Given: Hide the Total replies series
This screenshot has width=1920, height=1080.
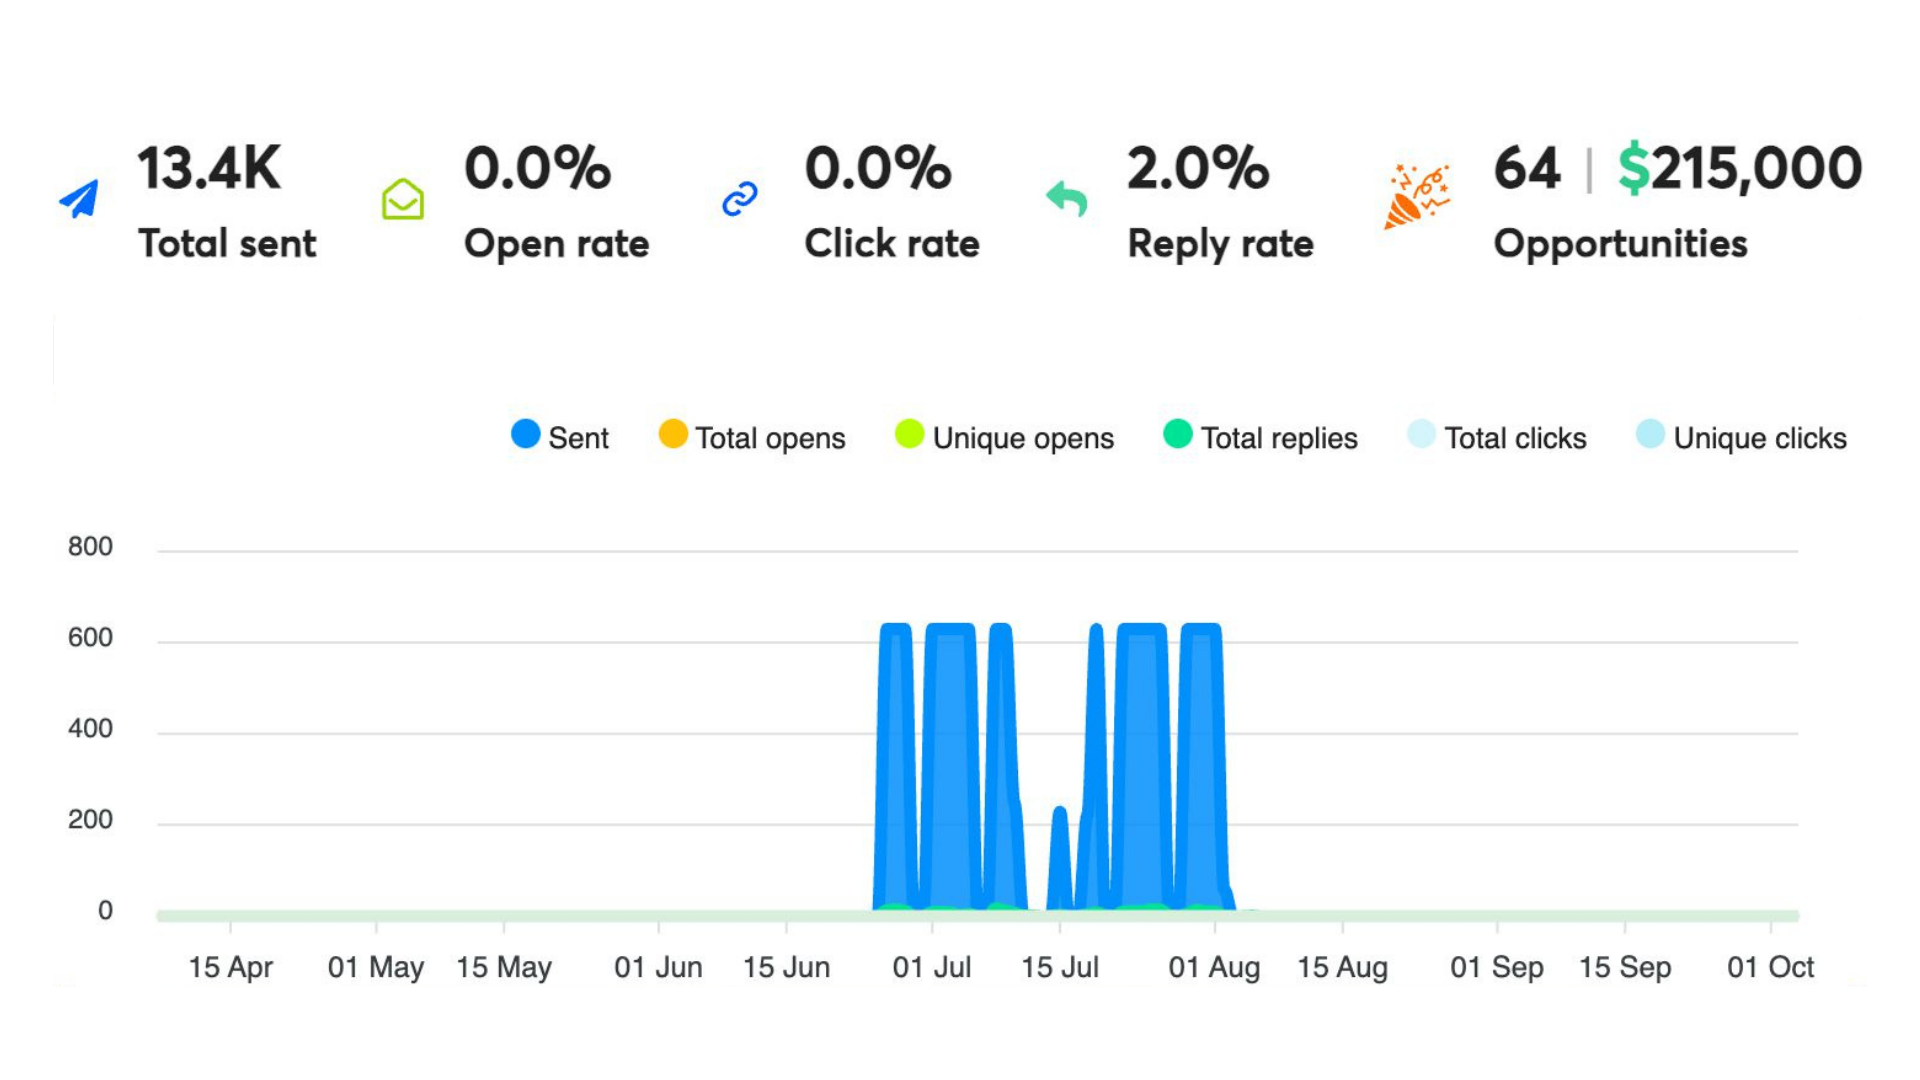Looking at the screenshot, I should [1178, 435].
